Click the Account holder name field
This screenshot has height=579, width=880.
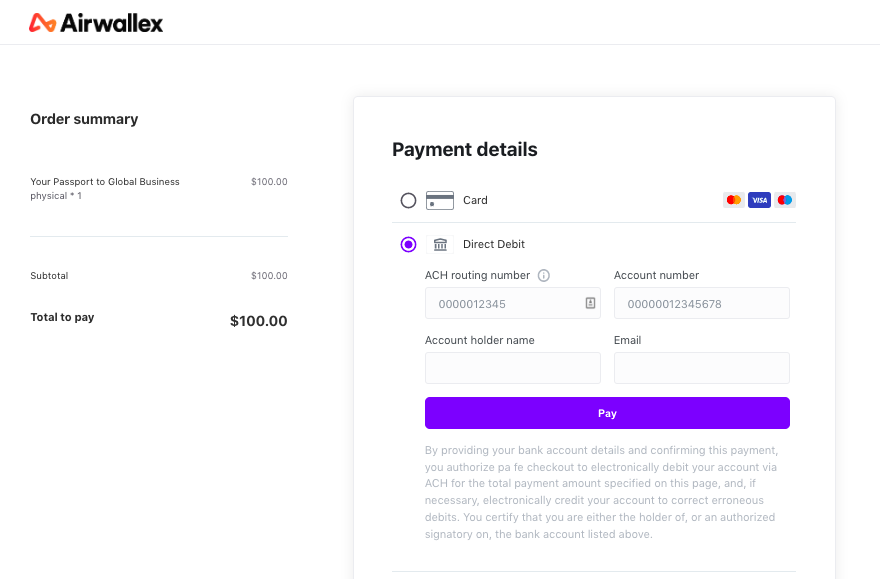click(512, 368)
